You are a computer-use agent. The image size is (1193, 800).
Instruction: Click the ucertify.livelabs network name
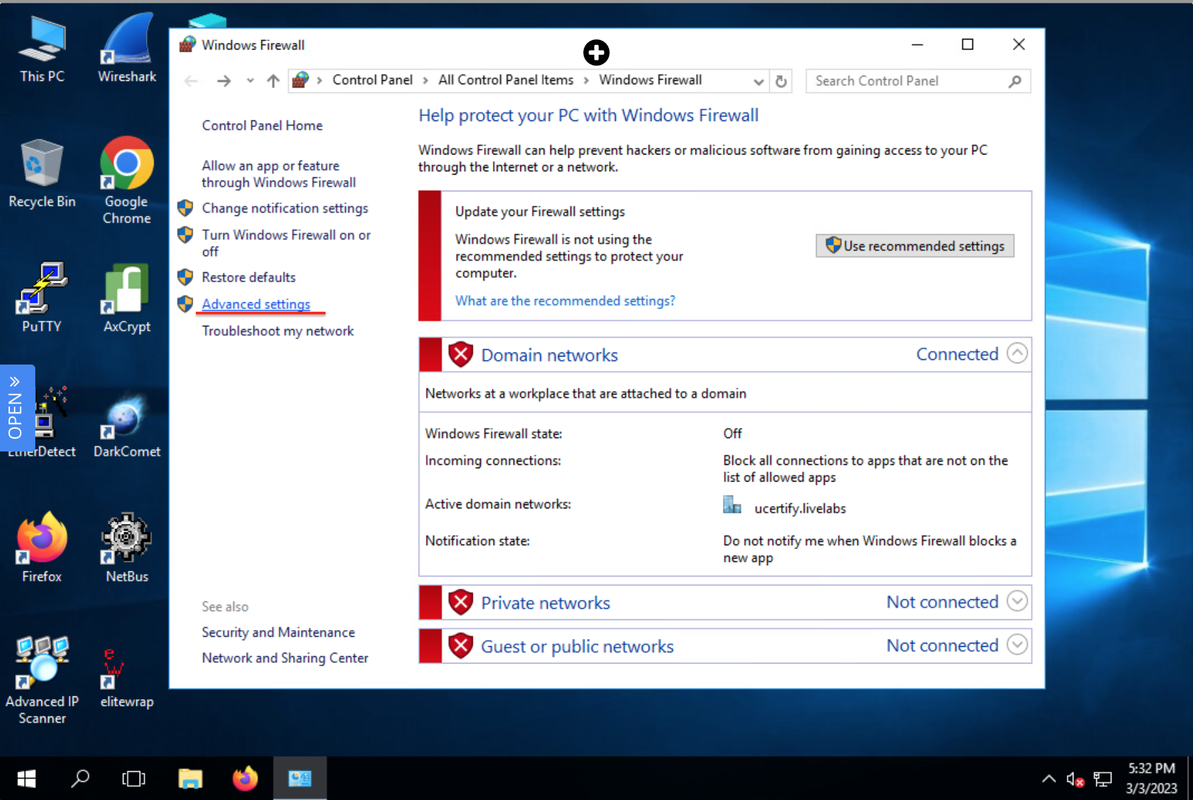coord(800,508)
